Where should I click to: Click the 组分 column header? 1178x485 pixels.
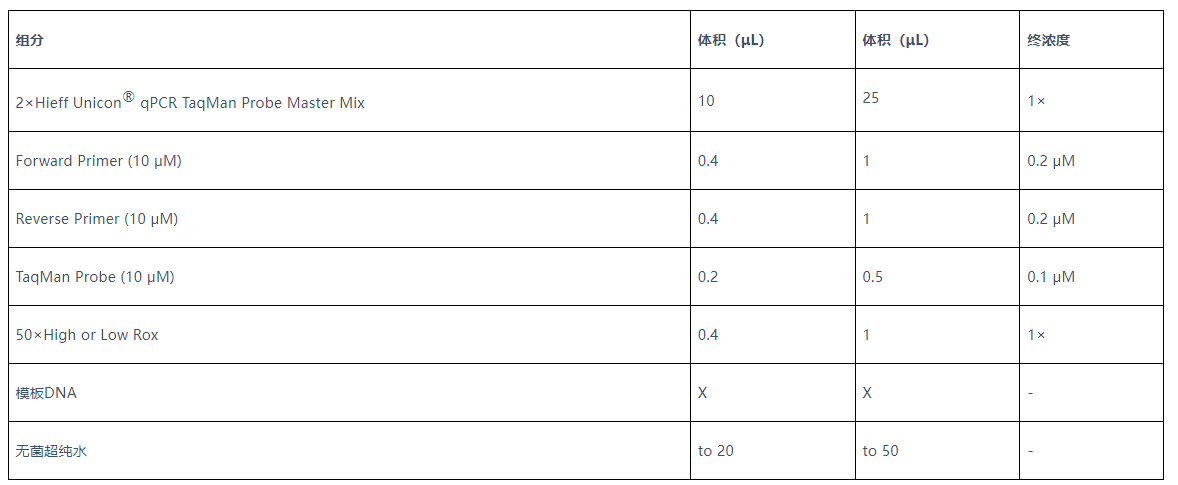[30, 41]
